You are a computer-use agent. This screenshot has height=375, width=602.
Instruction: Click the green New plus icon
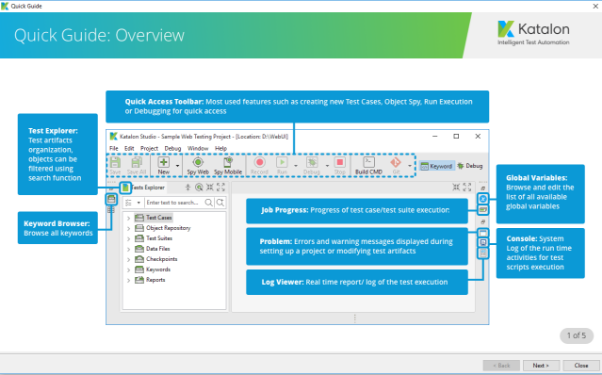click(164, 162)
